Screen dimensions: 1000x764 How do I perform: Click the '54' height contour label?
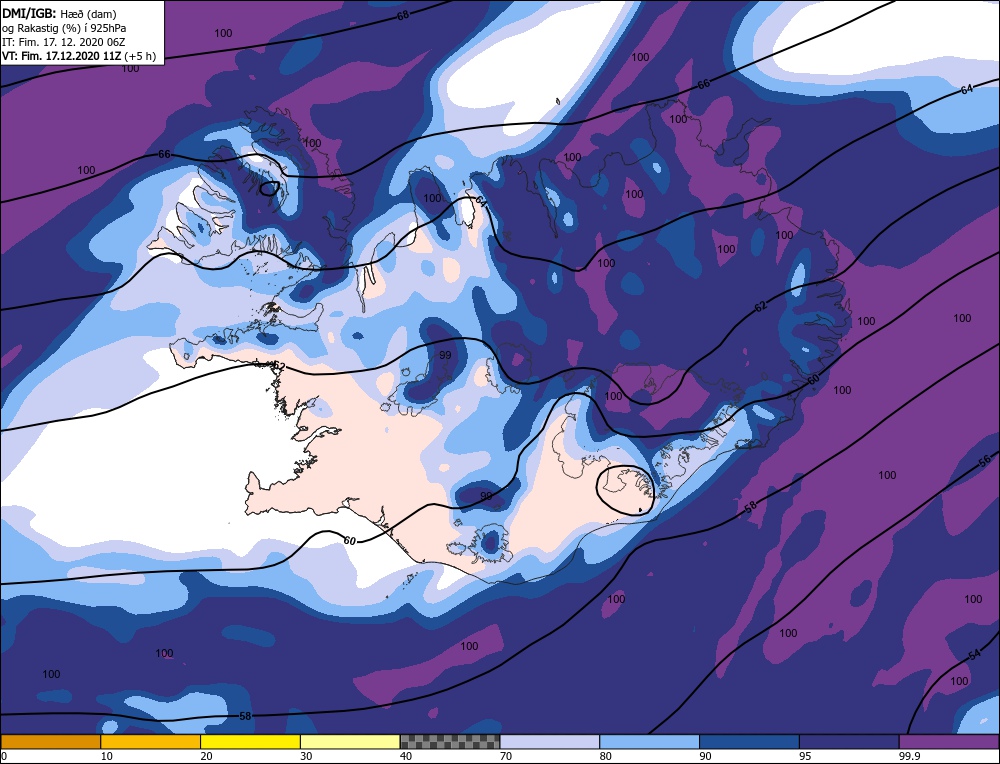point(974,655)
